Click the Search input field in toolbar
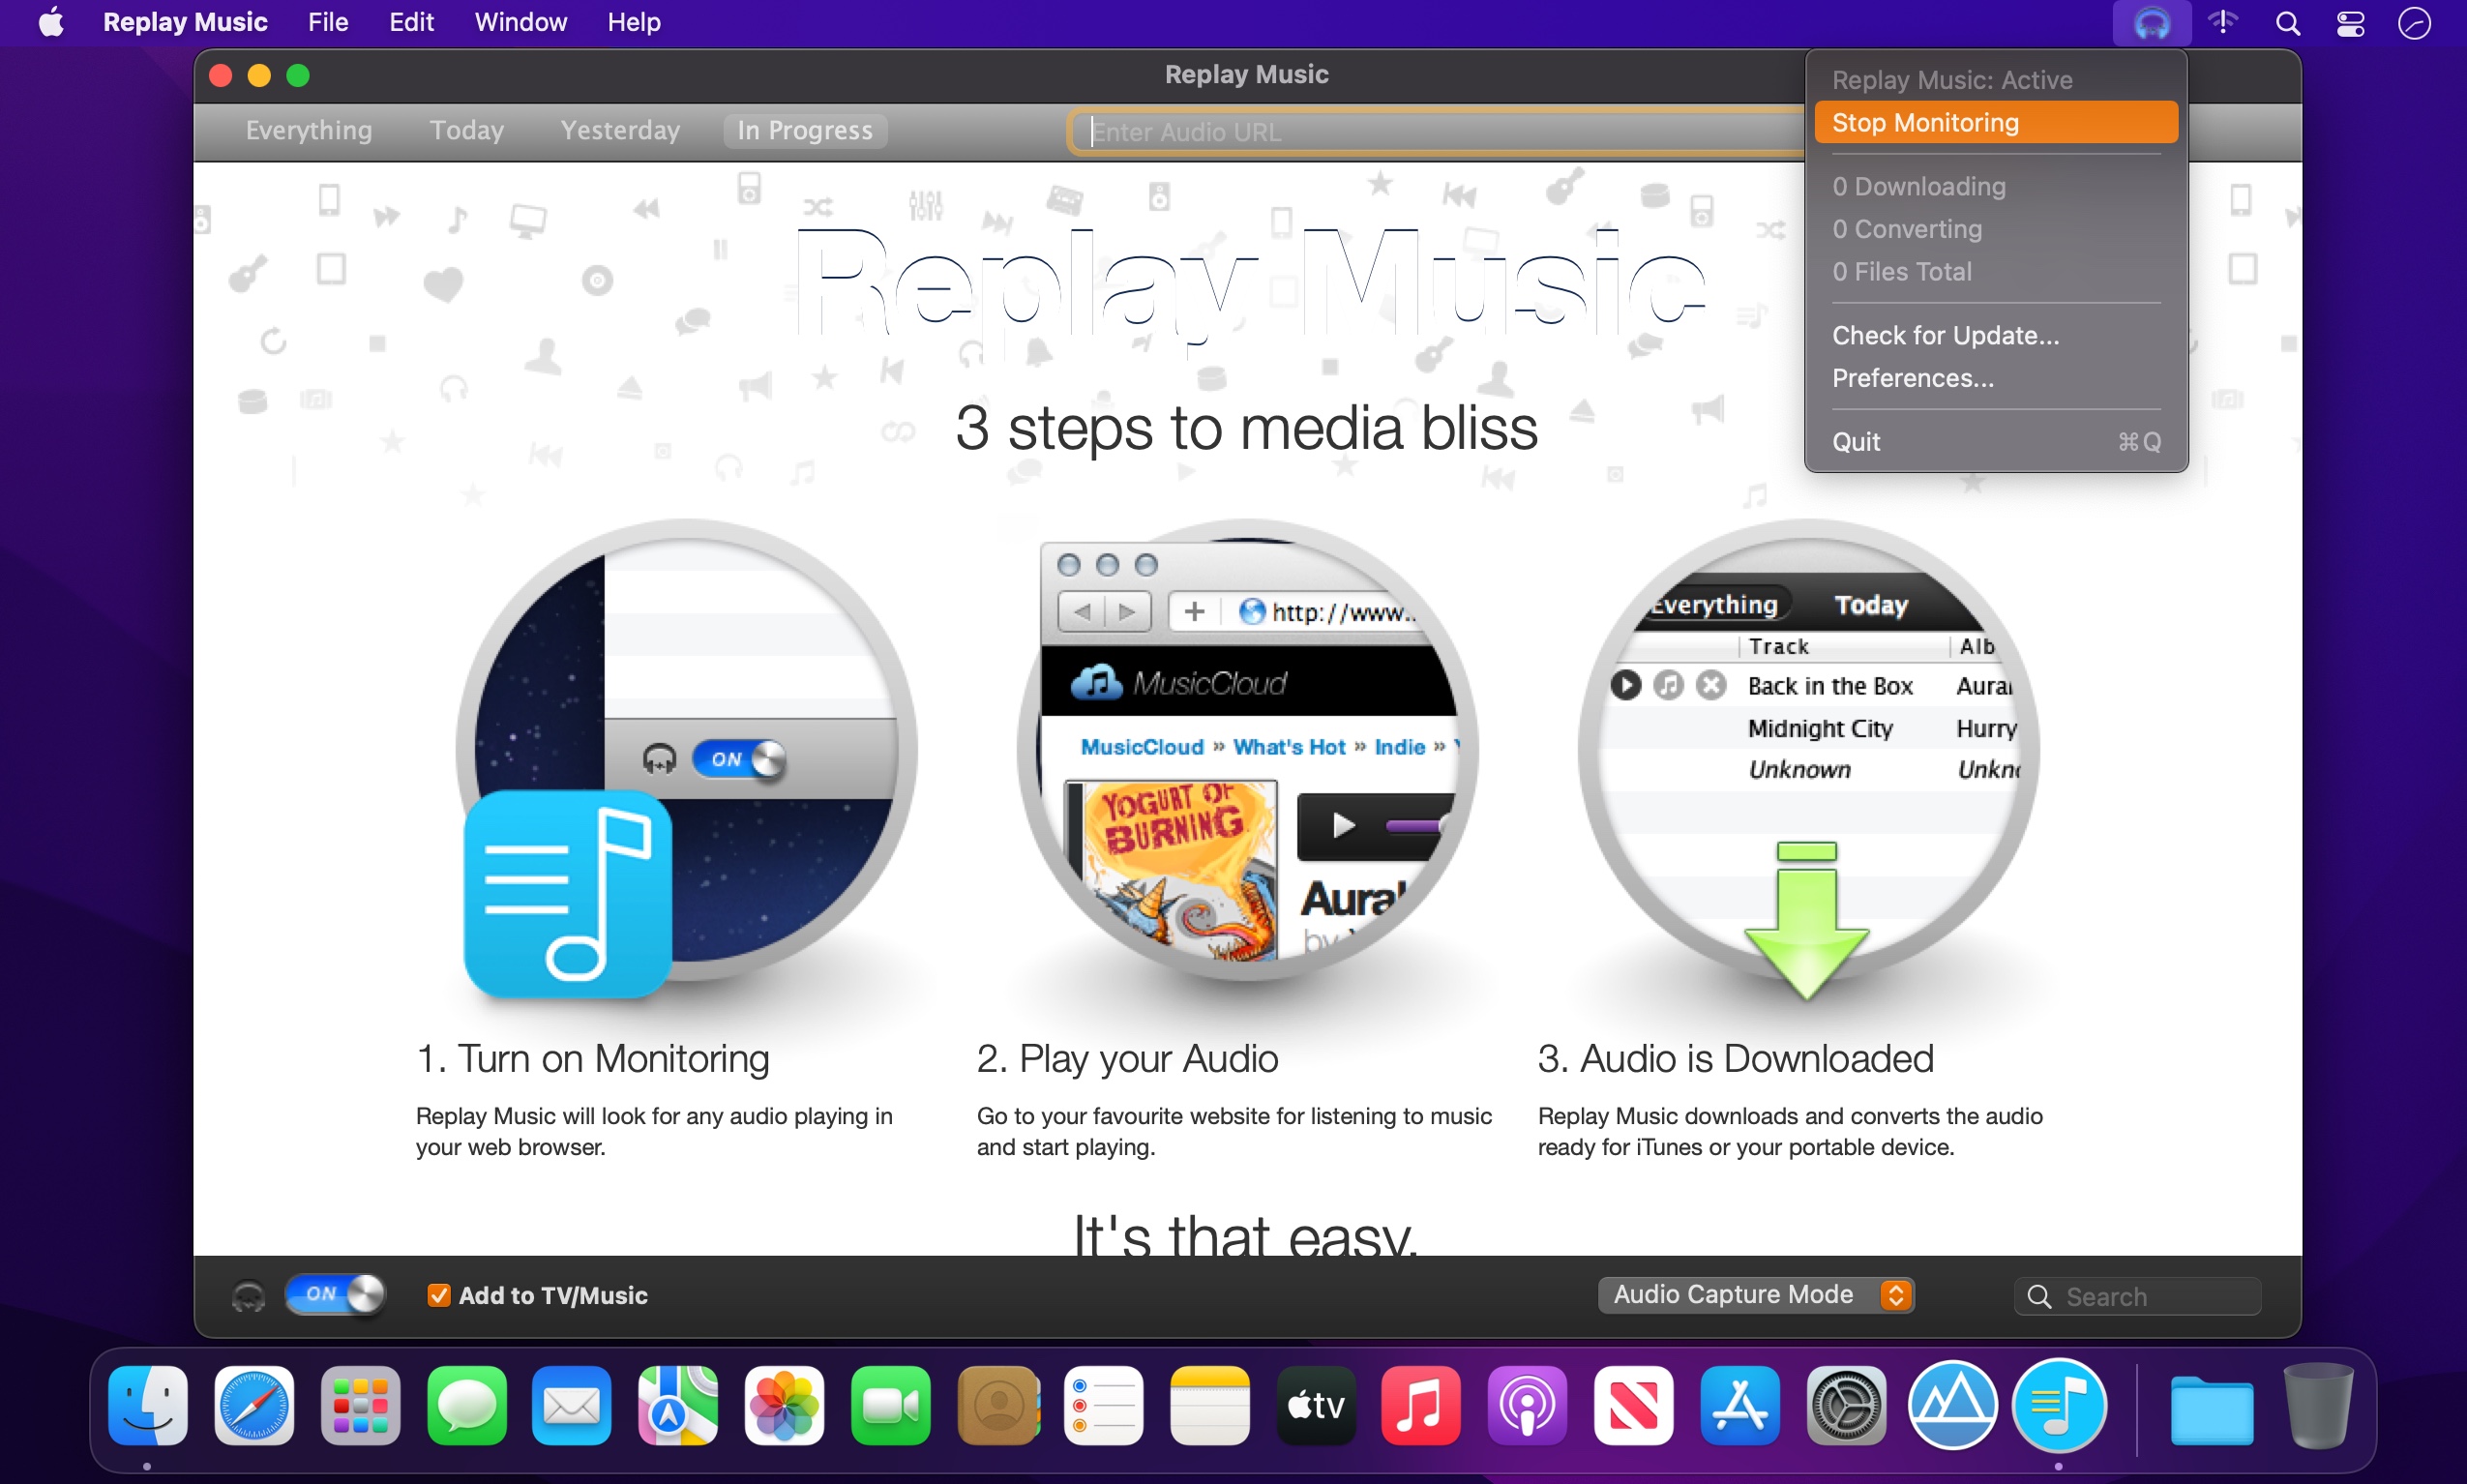The width and height of the screenshot is (2467, 1484). click(2141, 1295)
